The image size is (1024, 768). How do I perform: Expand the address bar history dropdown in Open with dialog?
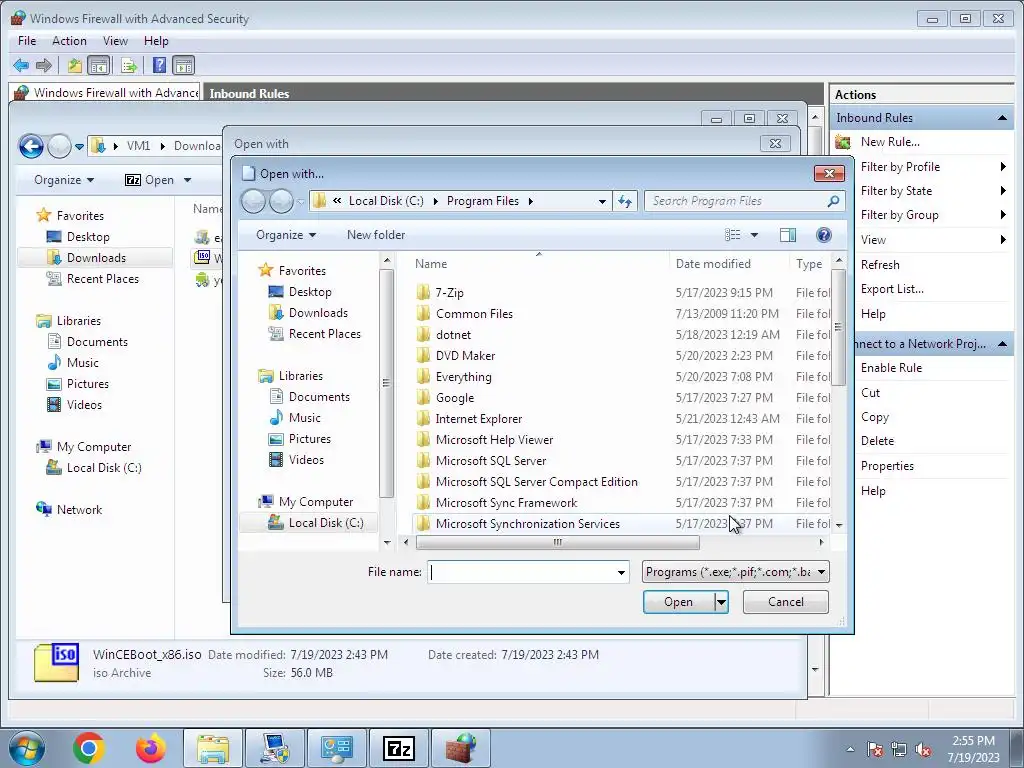coord(602,201)
